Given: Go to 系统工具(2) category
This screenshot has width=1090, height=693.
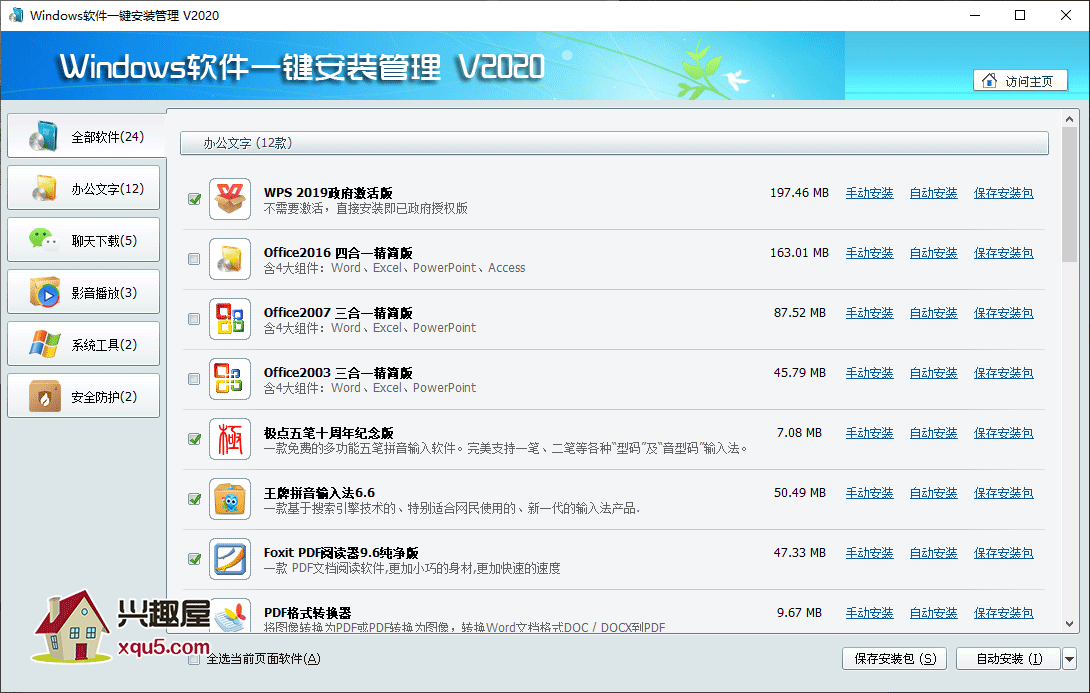Looking at the screenshot, I should [83, 344].
